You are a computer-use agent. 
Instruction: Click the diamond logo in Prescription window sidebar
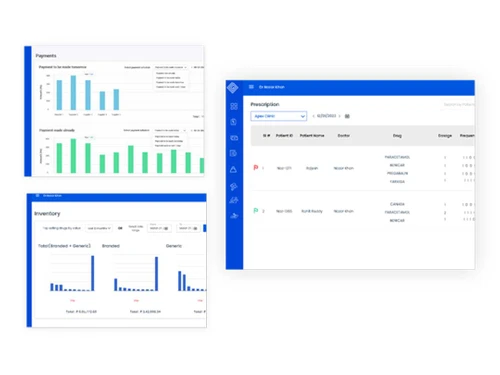[x=233, y=88]
